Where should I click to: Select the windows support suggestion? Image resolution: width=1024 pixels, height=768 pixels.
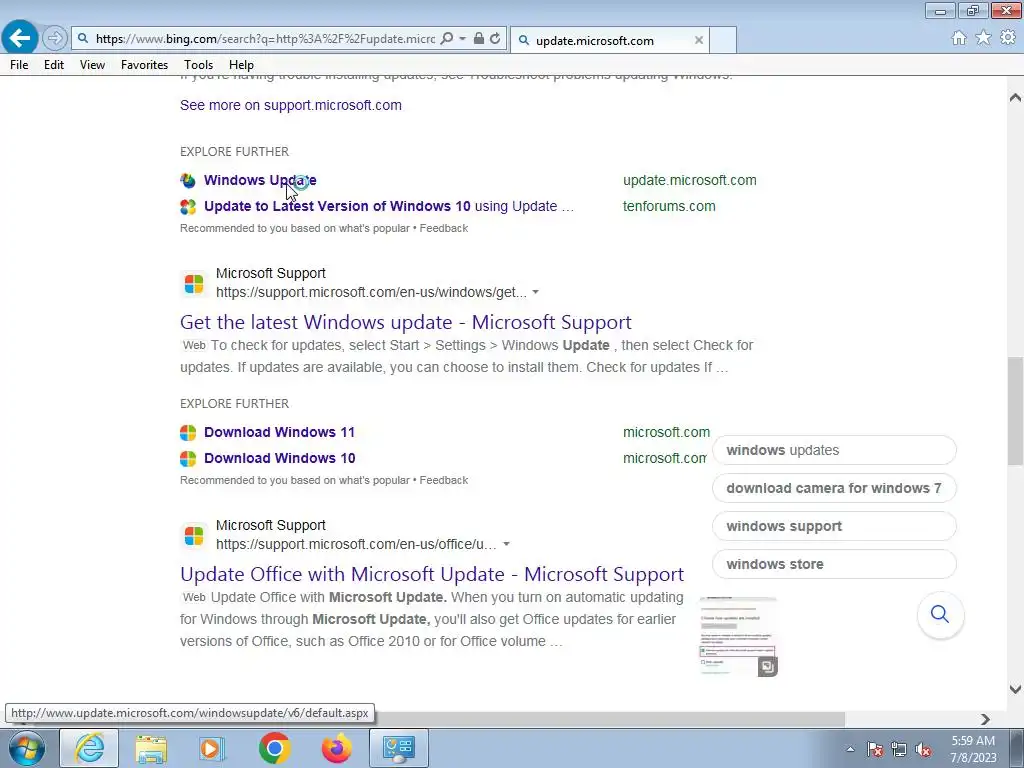[x=834, y=526]
